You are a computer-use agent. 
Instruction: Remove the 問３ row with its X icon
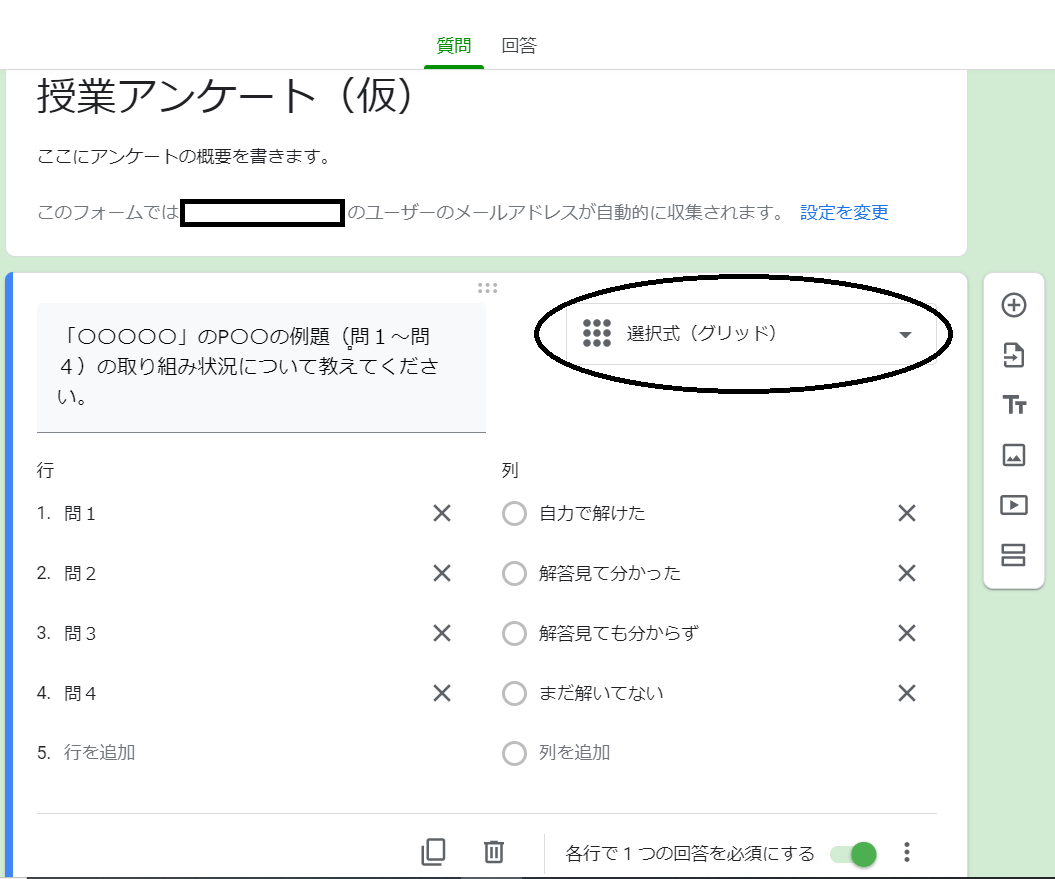coord(440,633)
